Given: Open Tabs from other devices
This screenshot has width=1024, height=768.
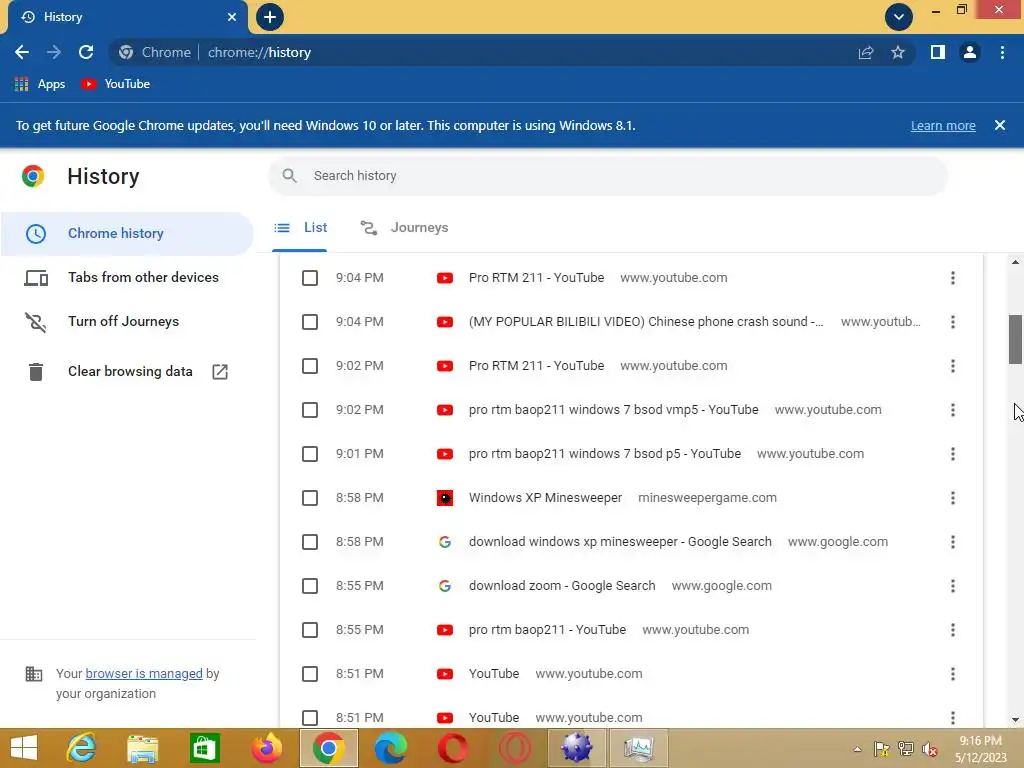Looking at the screenshot, I should point(127,278).
